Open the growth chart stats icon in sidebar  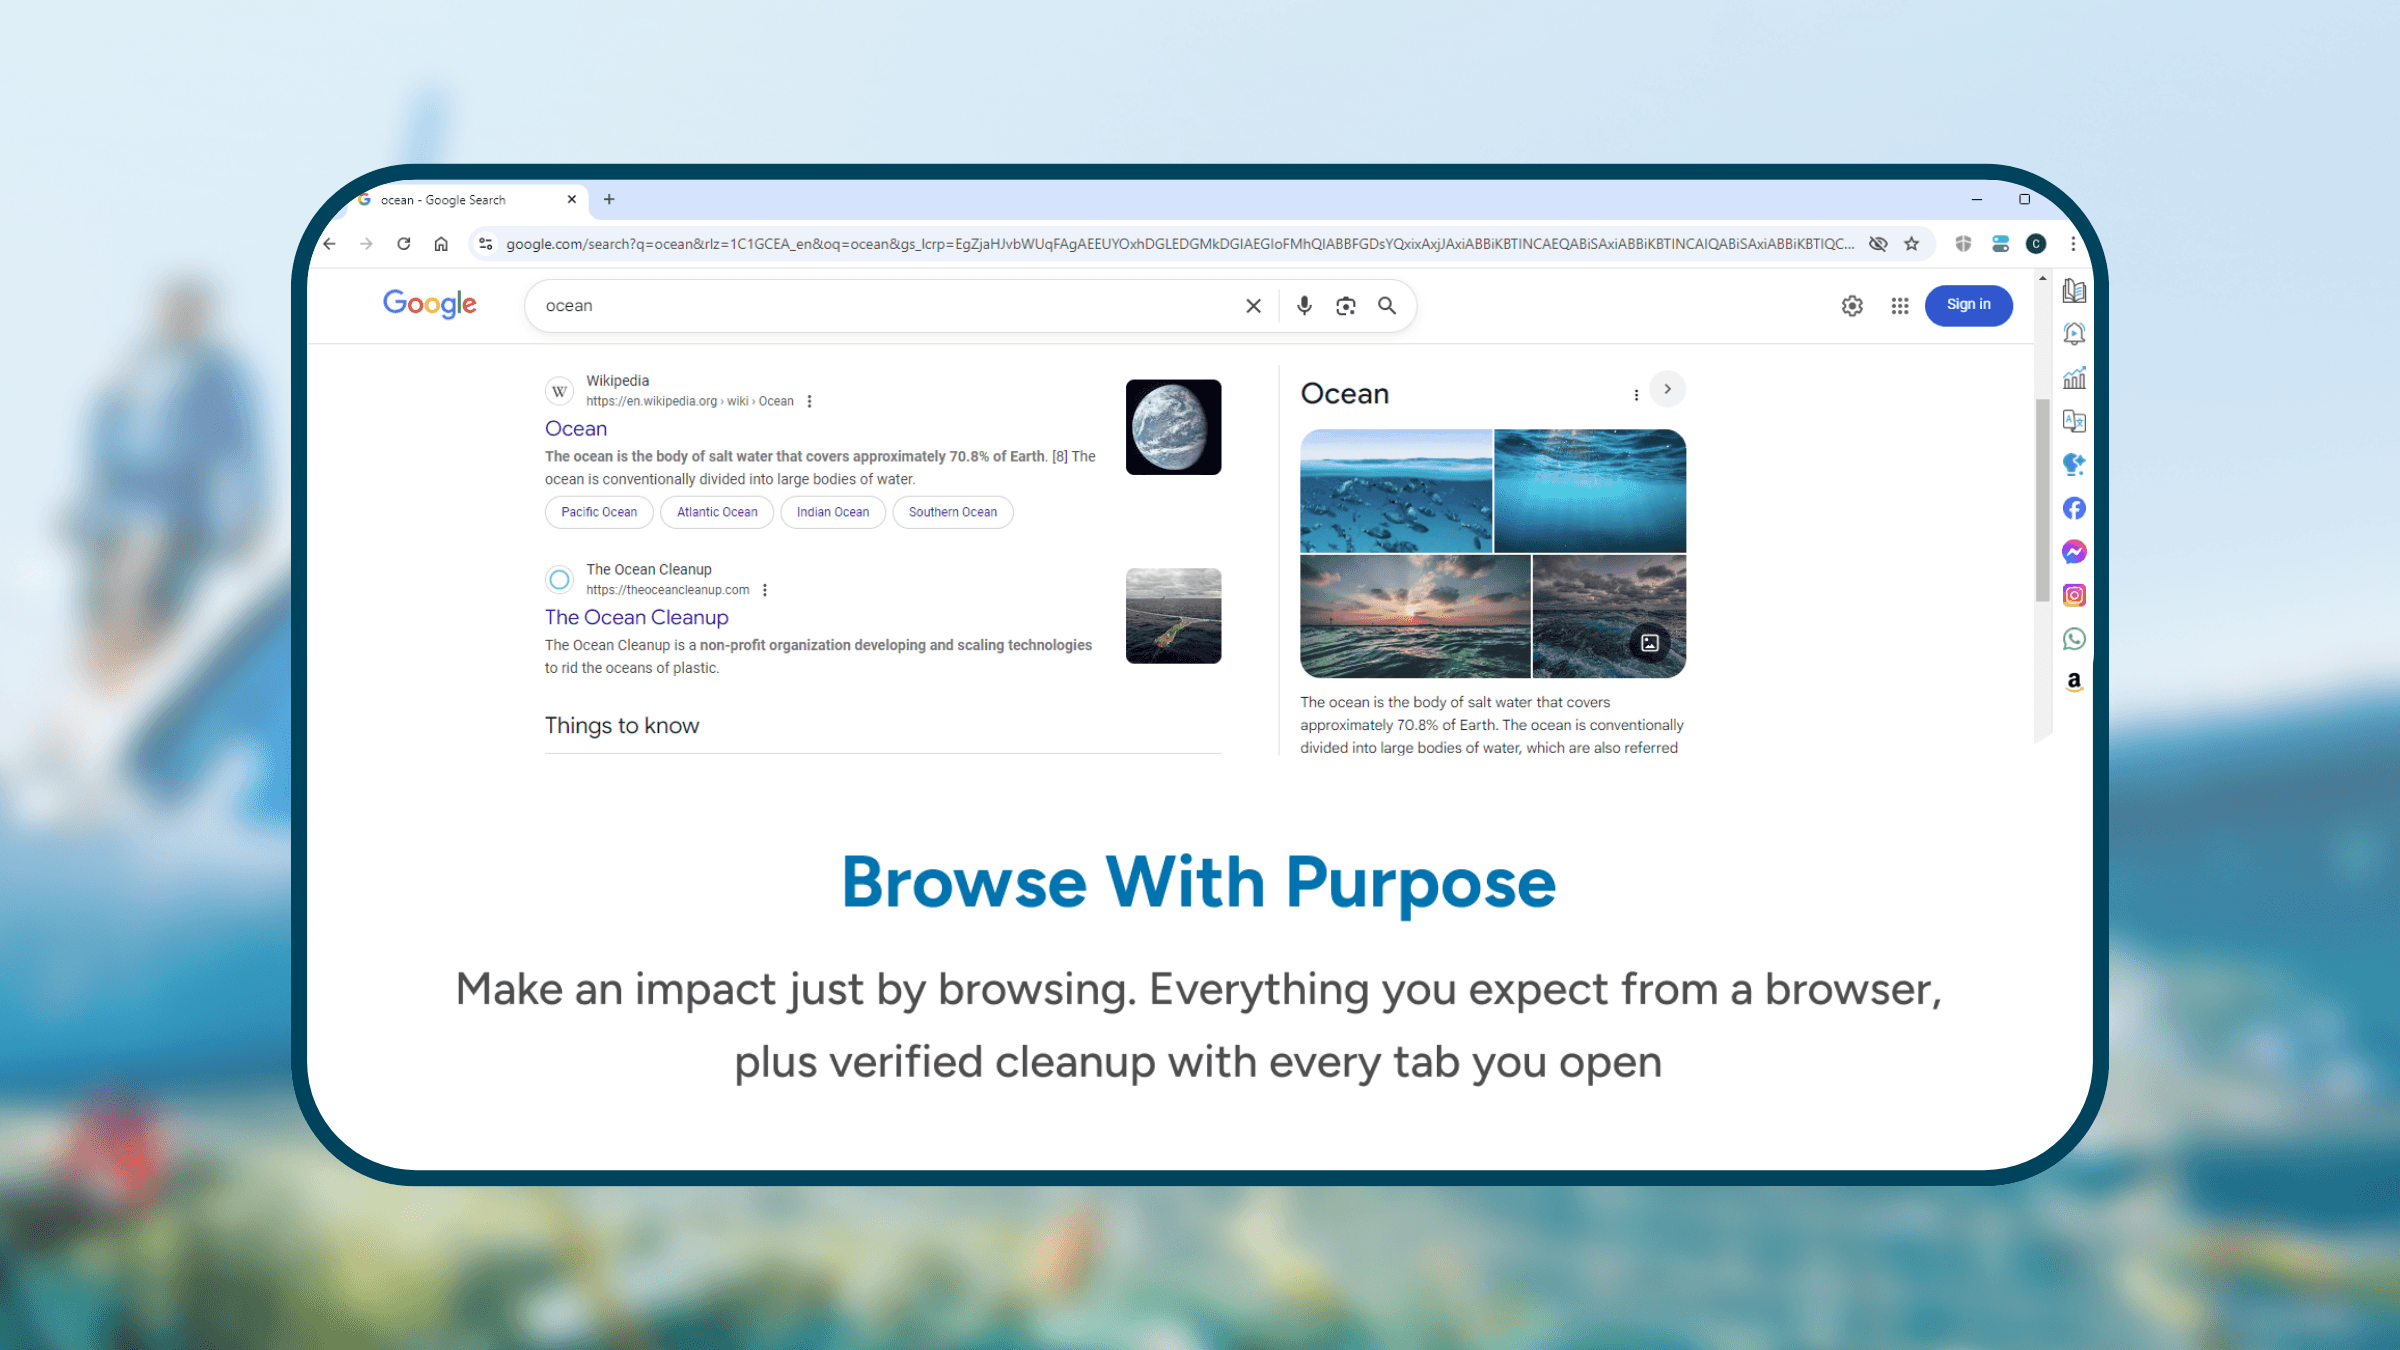(x=2074, y=378)
